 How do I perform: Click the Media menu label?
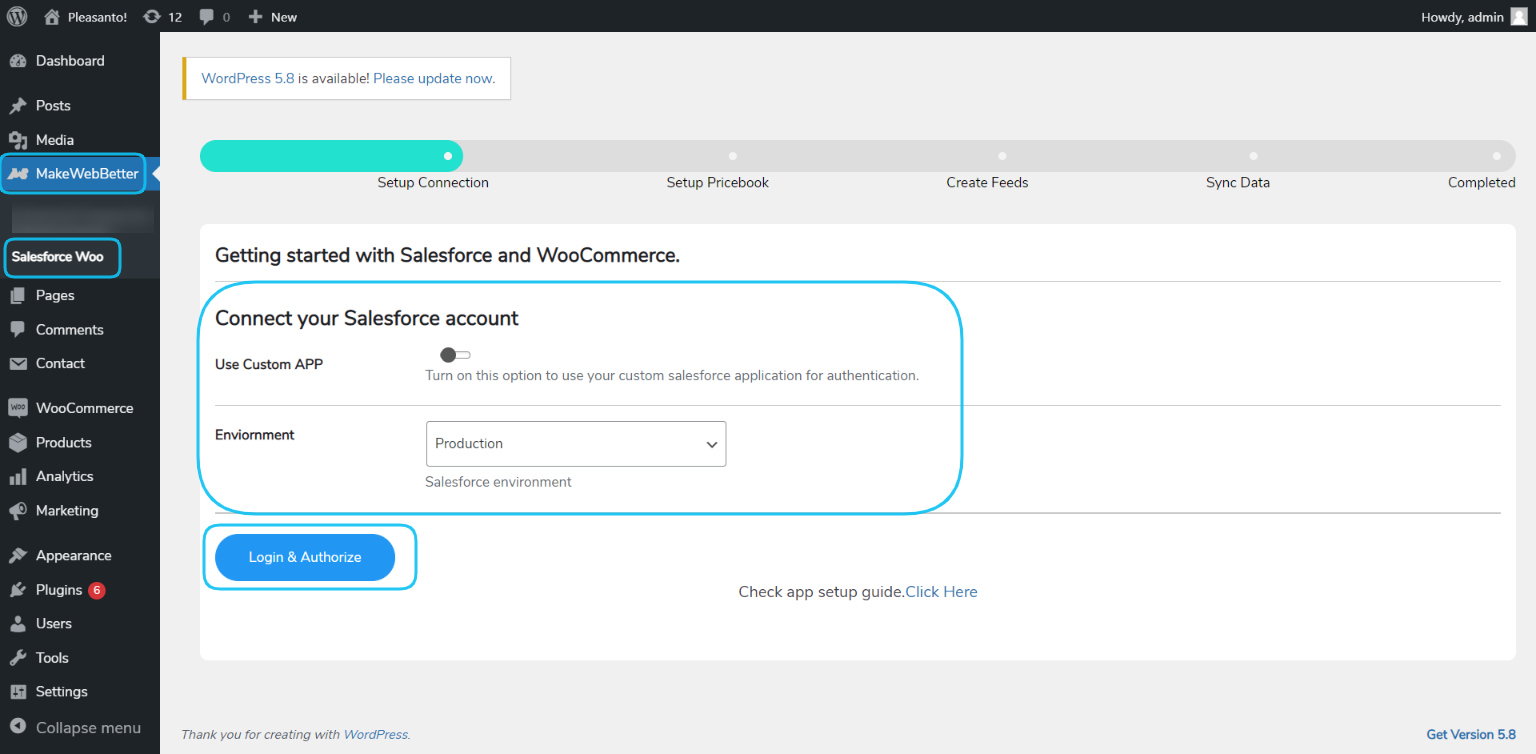click(x=55, y=140)
